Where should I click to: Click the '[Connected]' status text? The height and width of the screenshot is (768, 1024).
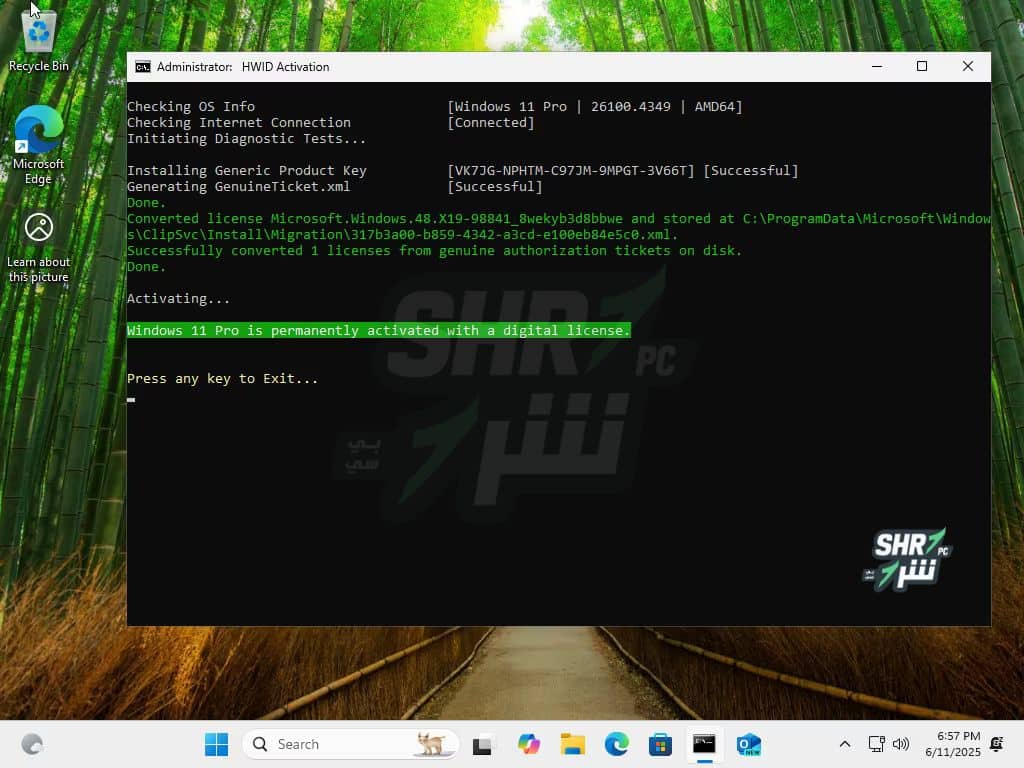click(x=490, y=123)
